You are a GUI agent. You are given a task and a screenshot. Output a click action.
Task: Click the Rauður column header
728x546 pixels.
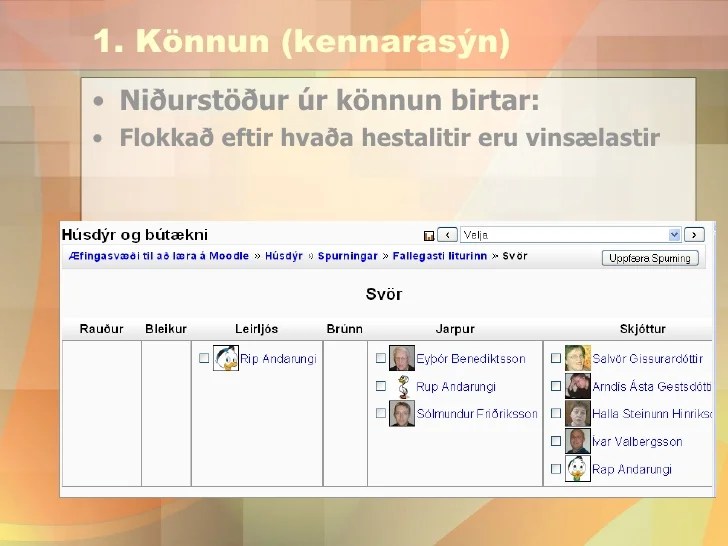pos(101,329)
